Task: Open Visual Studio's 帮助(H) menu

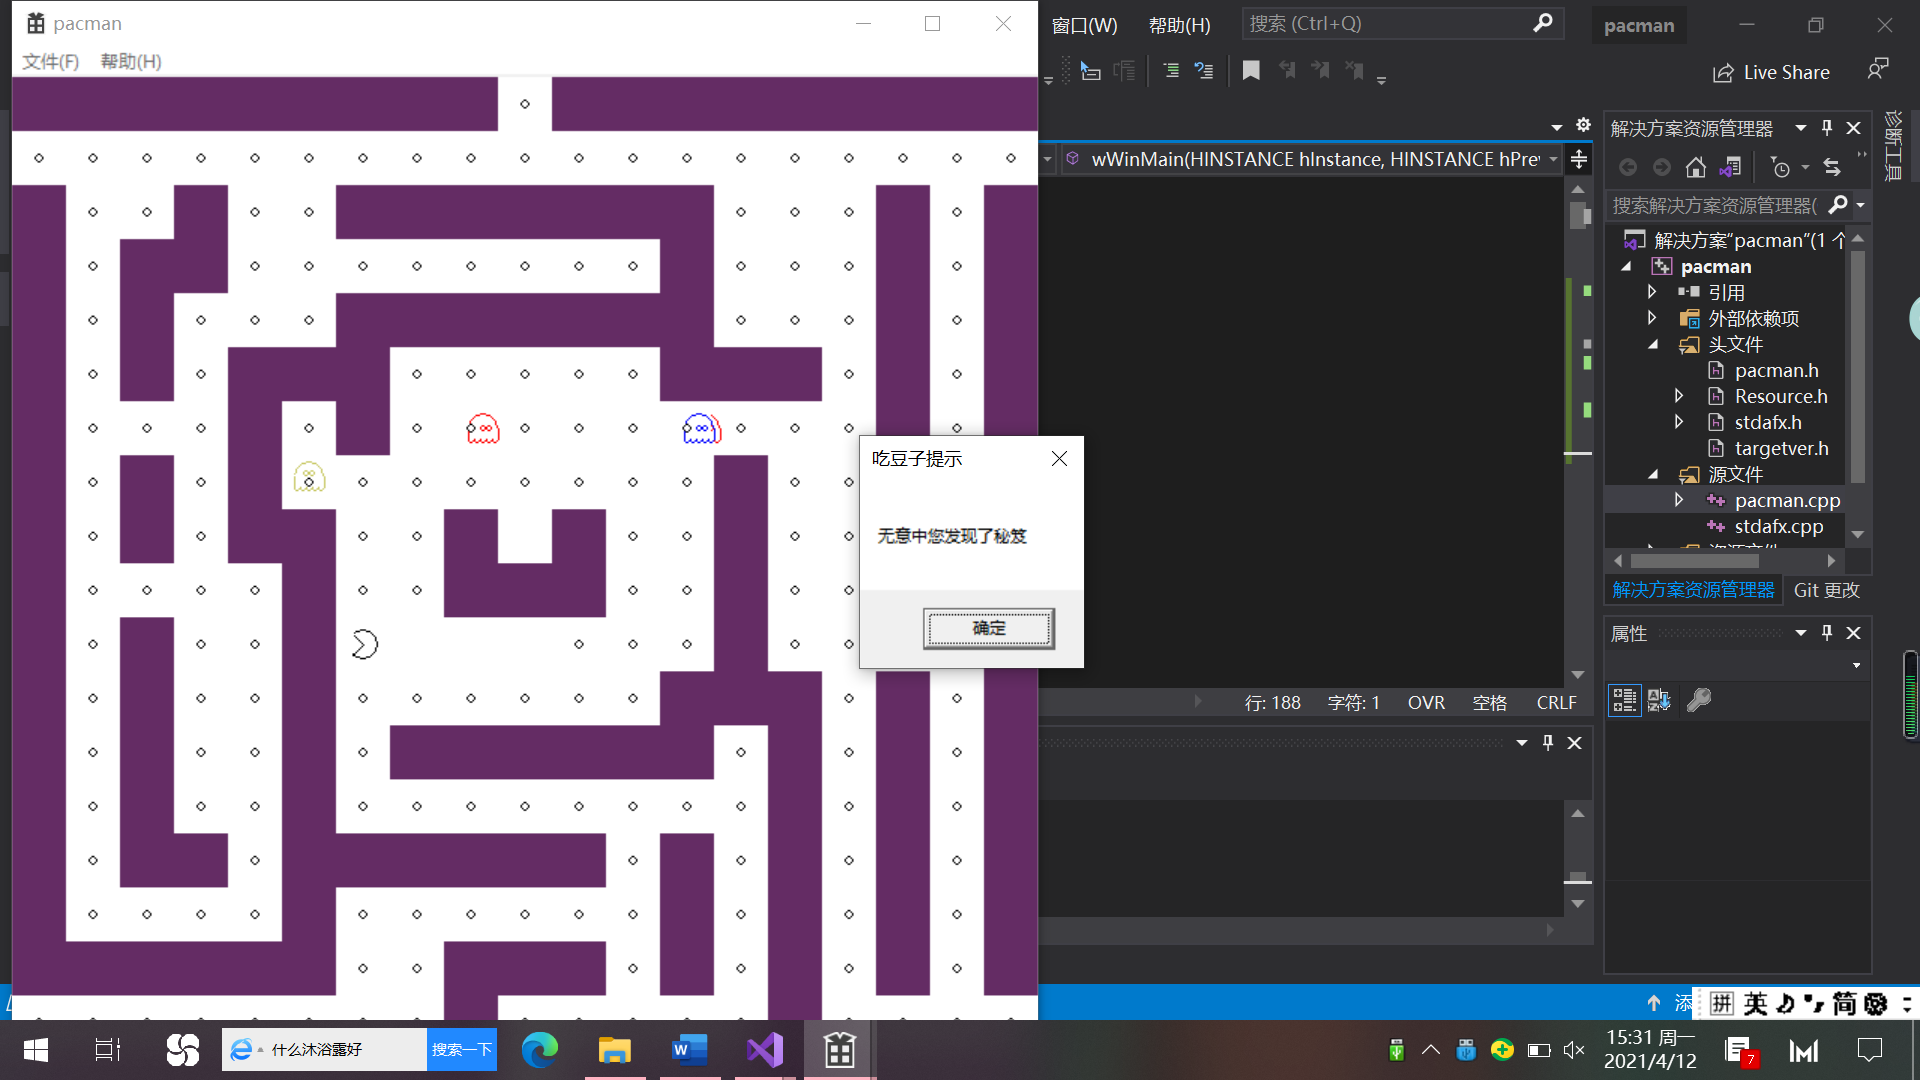Action: (x=1179, y=25)
